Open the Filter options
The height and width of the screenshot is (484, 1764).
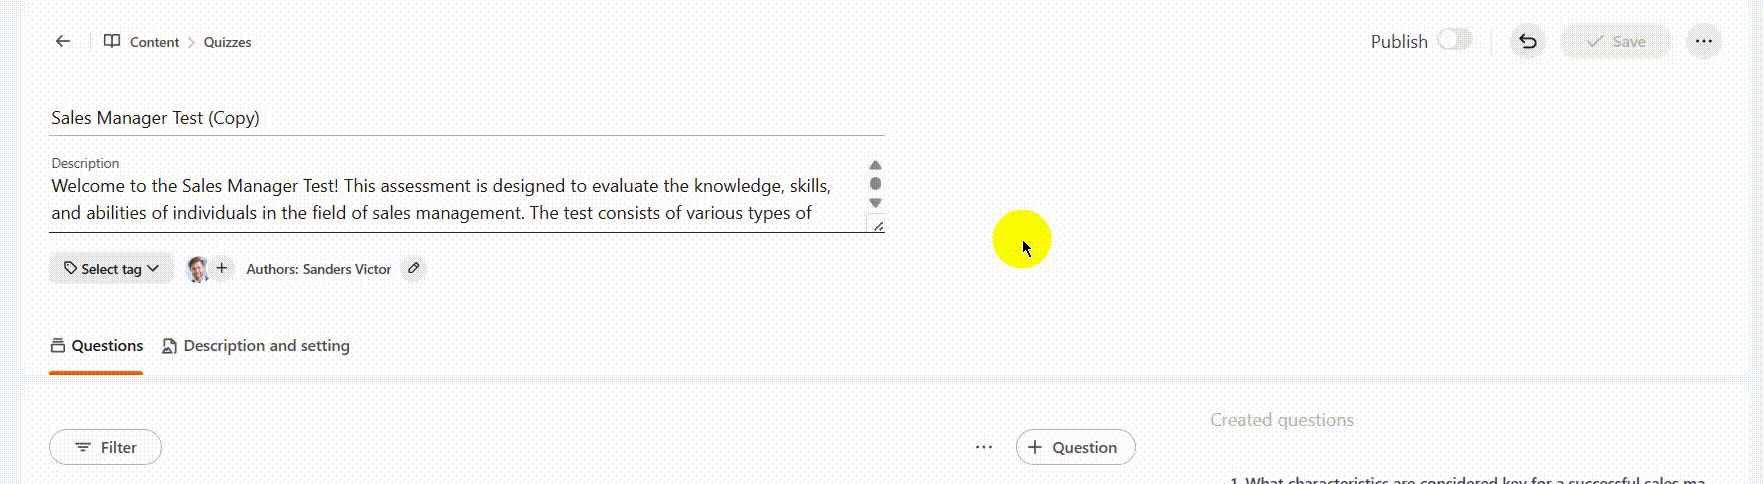point(105,448)
